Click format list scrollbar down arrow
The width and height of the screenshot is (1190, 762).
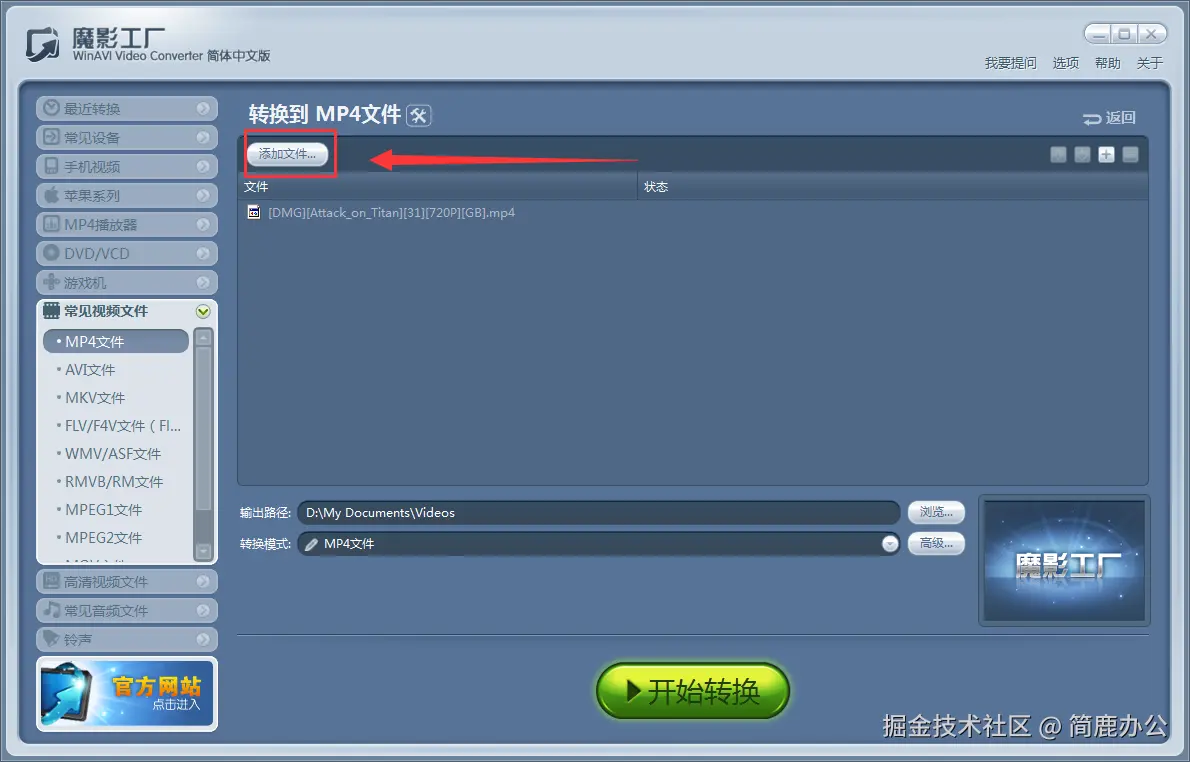point(203,552)
